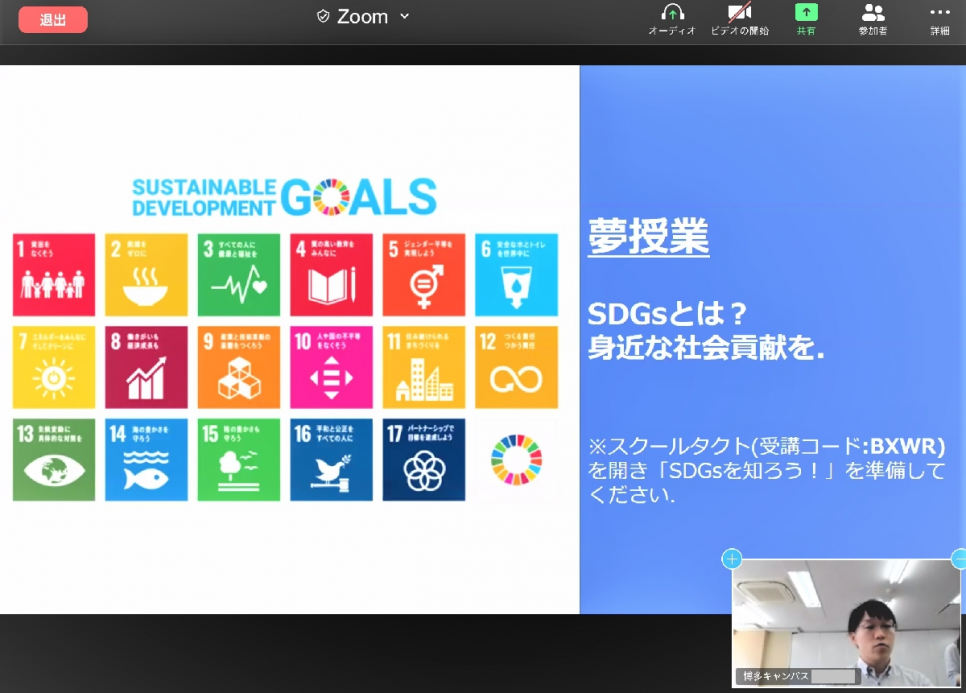The image size is (966, 693).
Task: Click the スクールタクト course code BXWR line
Action: click(766, 445)
